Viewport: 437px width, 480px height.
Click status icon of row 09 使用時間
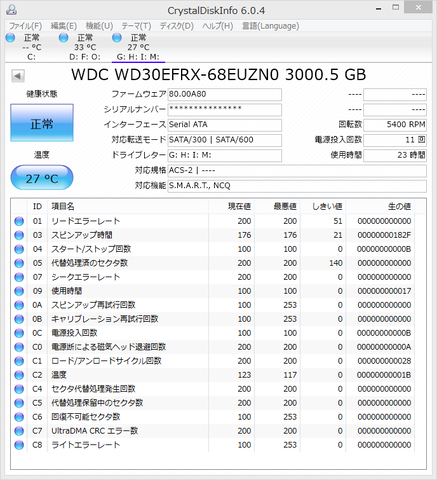coord(19,291)
